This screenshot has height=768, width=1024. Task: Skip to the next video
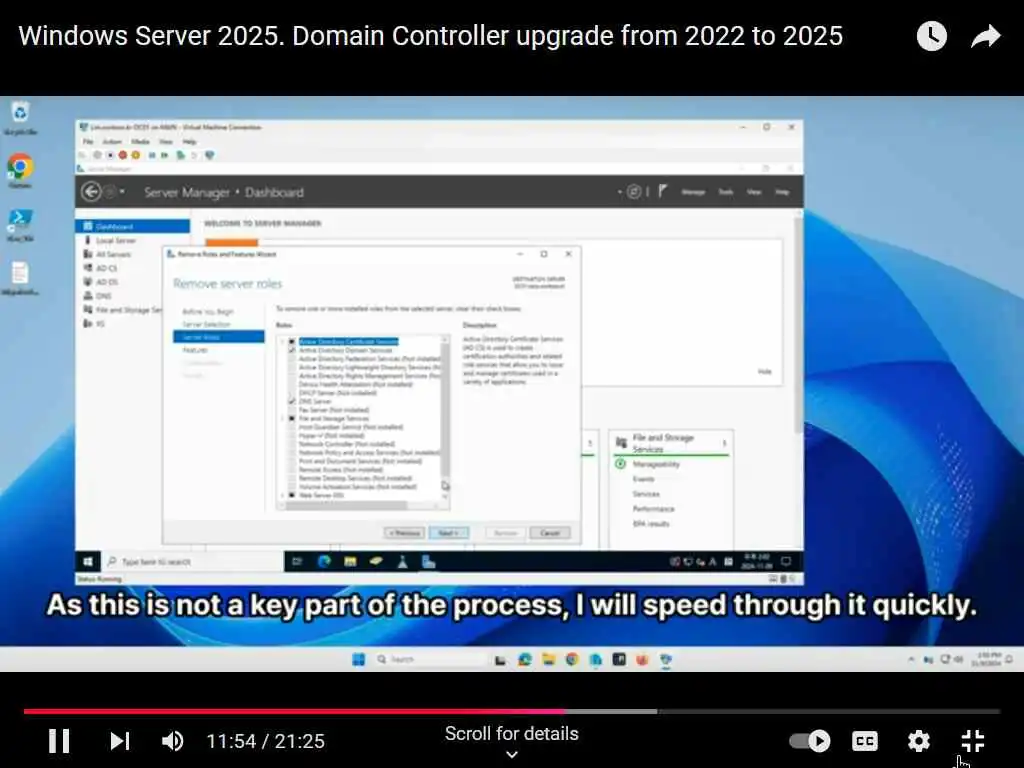click(x=120, y=741)
